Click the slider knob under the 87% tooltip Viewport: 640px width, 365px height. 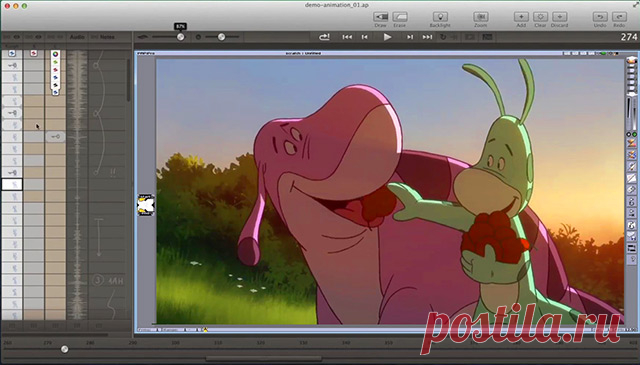pos(180,37)
